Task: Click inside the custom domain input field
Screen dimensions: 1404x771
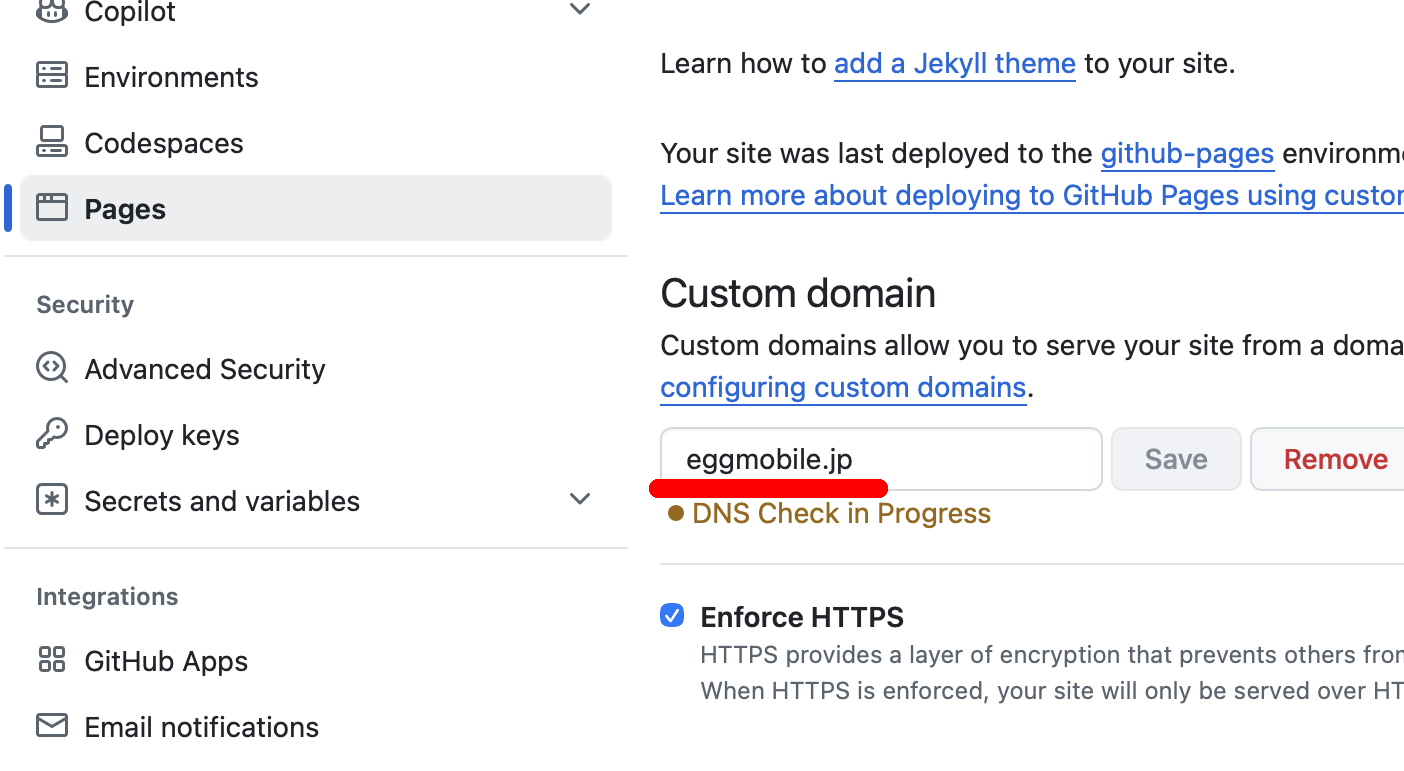Action: (880, 459)
